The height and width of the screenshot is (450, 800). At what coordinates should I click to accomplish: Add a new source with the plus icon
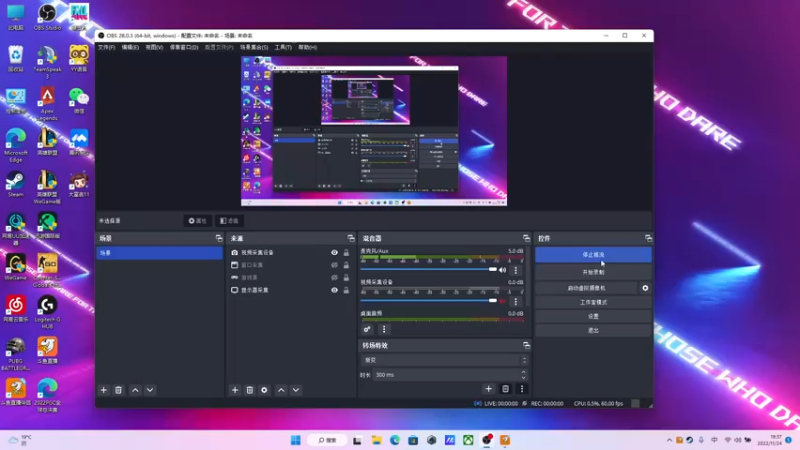pos(235,390)
